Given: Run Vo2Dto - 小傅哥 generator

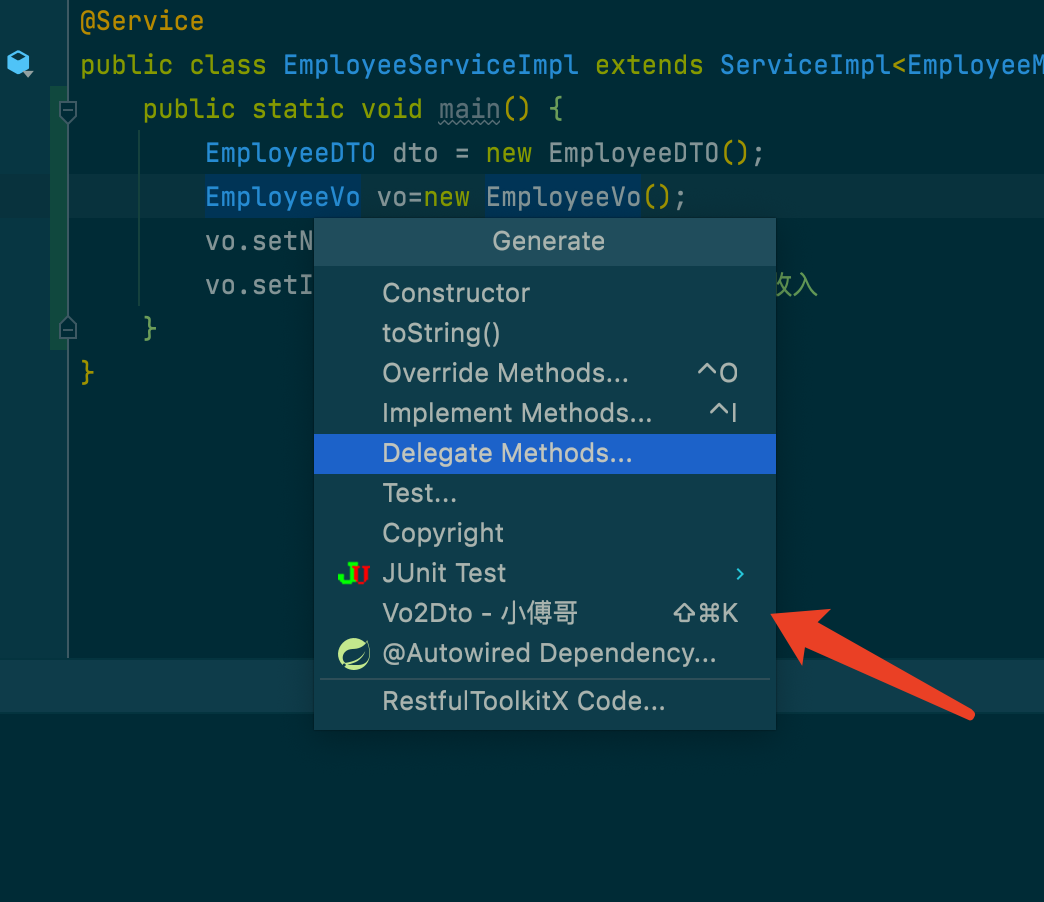Looking at the screenshot, I should click(480, 613).
